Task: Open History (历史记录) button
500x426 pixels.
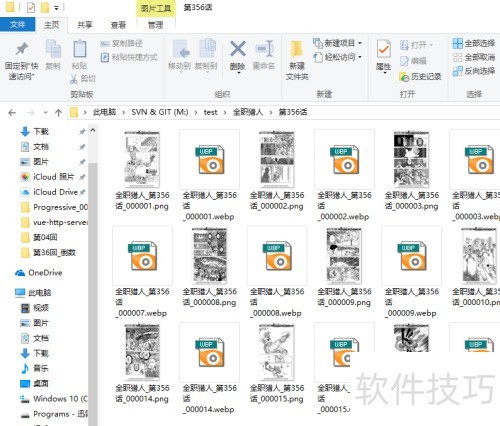Action: 420,77
